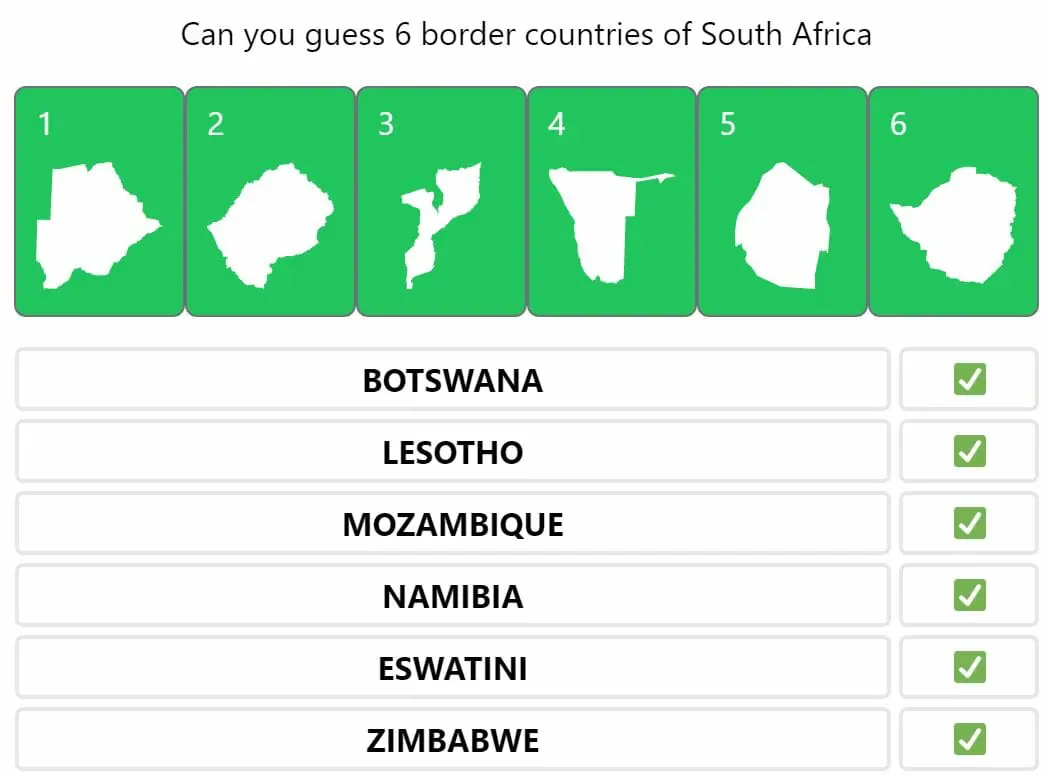Click the green check beside Lesotho

pos(969,451)
